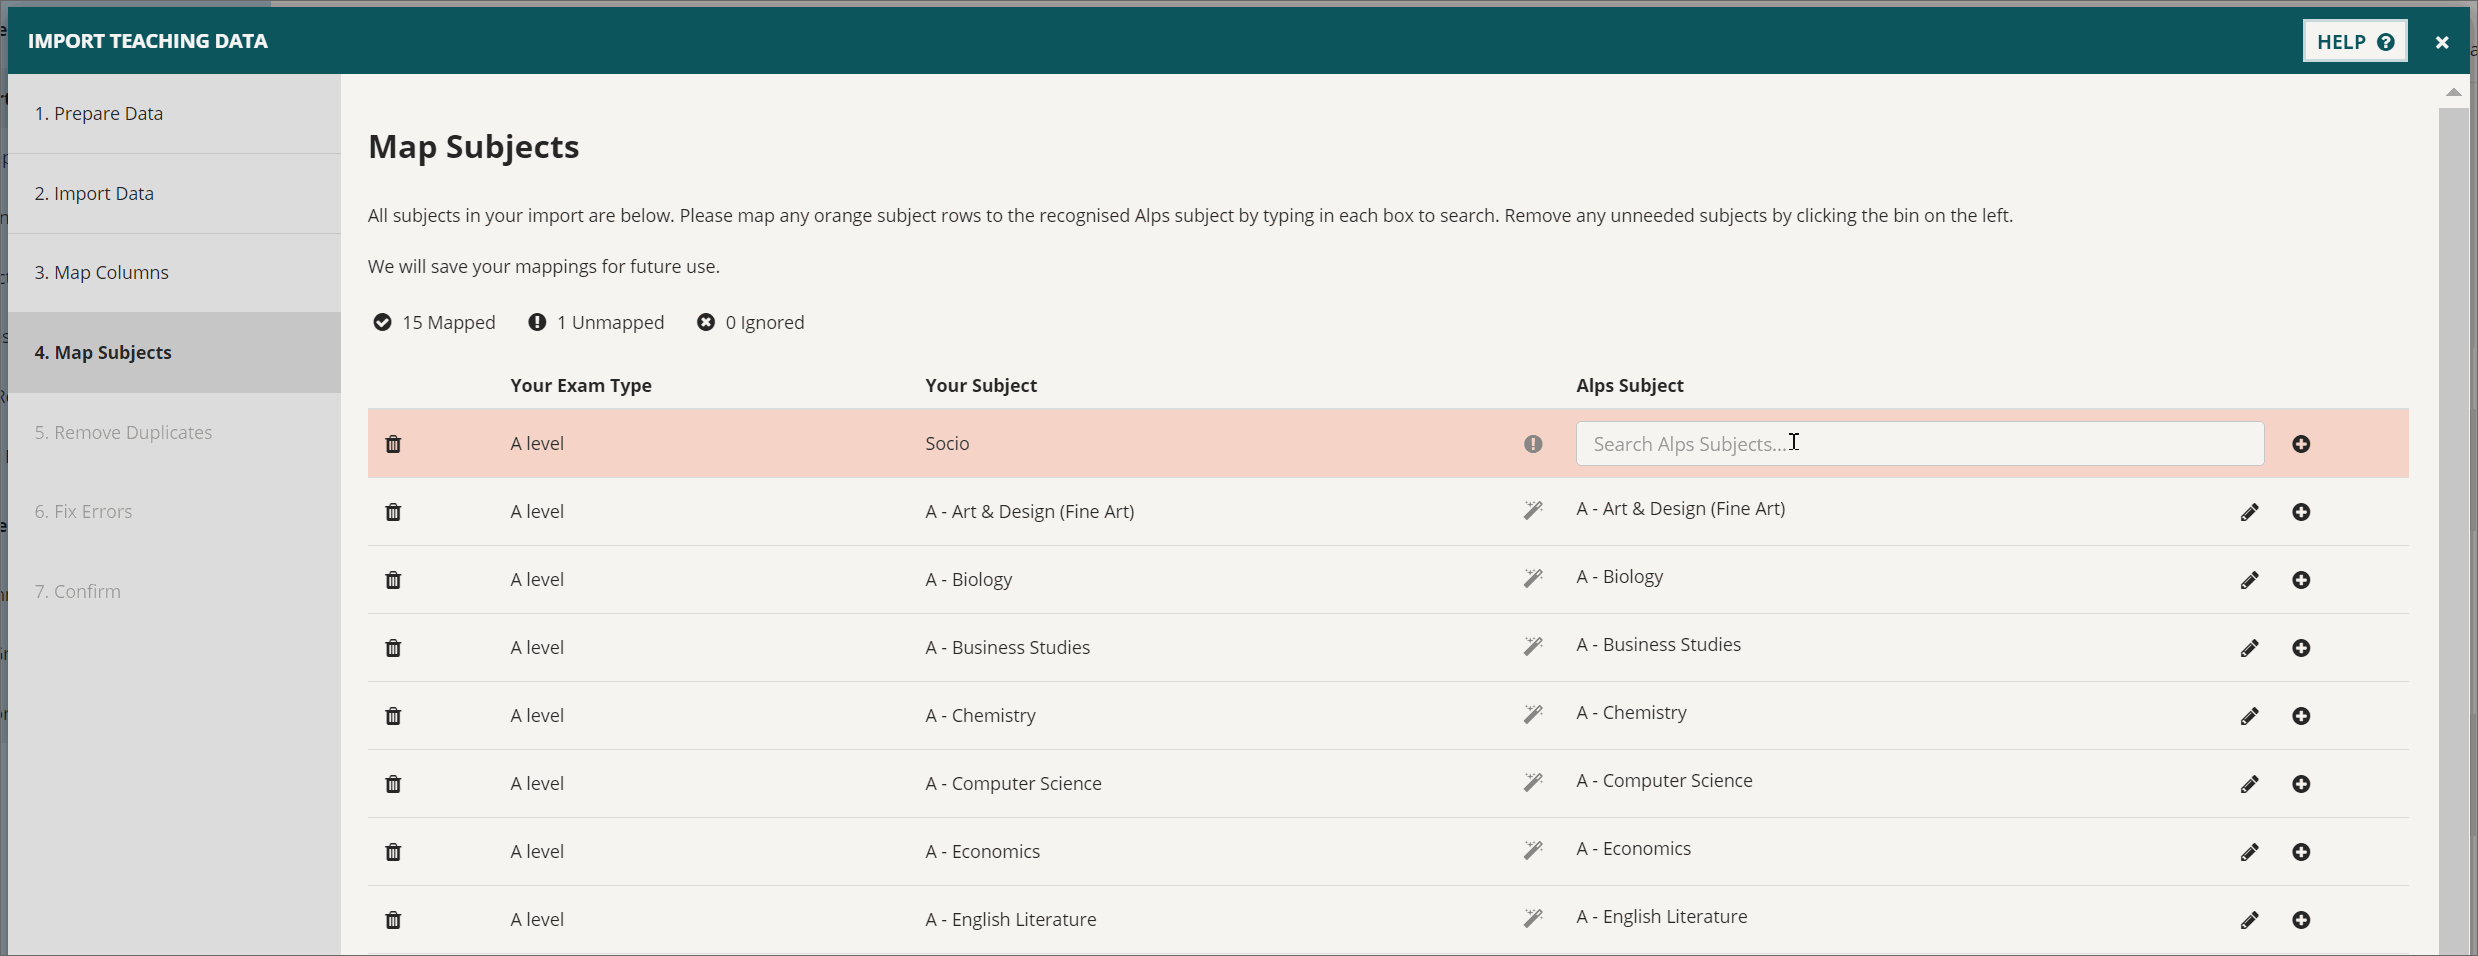Click the wand icon on Chemistry row
Screen dimensions: 2478x956
tap(1533, 714)
